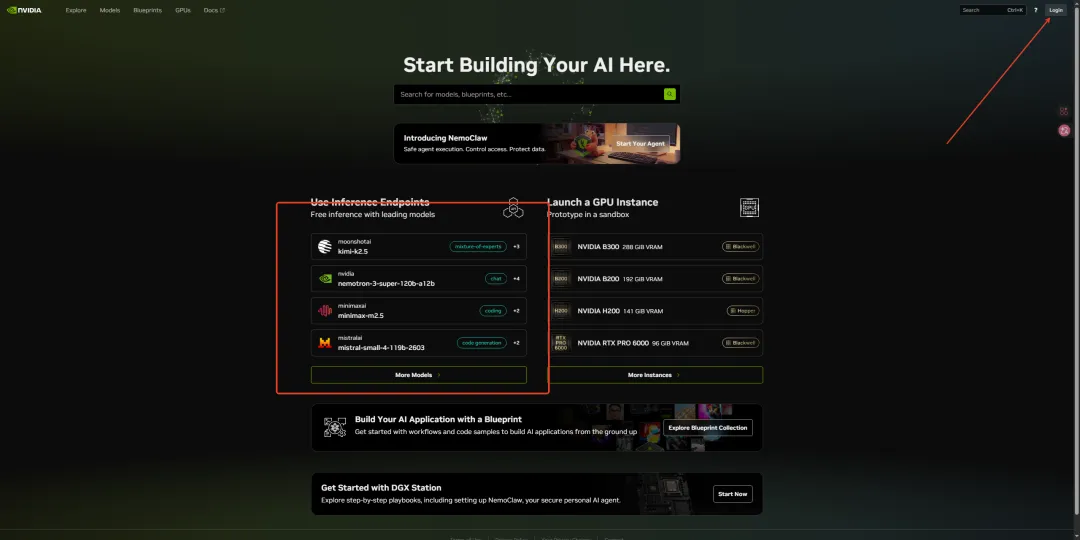Click the NVIDIA logo in header
Image resolution: width=1080 pixels, height=540 pixels.
[24, 10]
